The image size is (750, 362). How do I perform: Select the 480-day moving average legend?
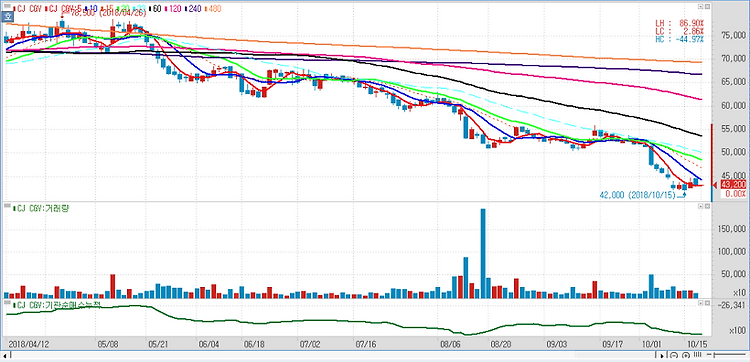pyautogui.click(x=212, y=9)
